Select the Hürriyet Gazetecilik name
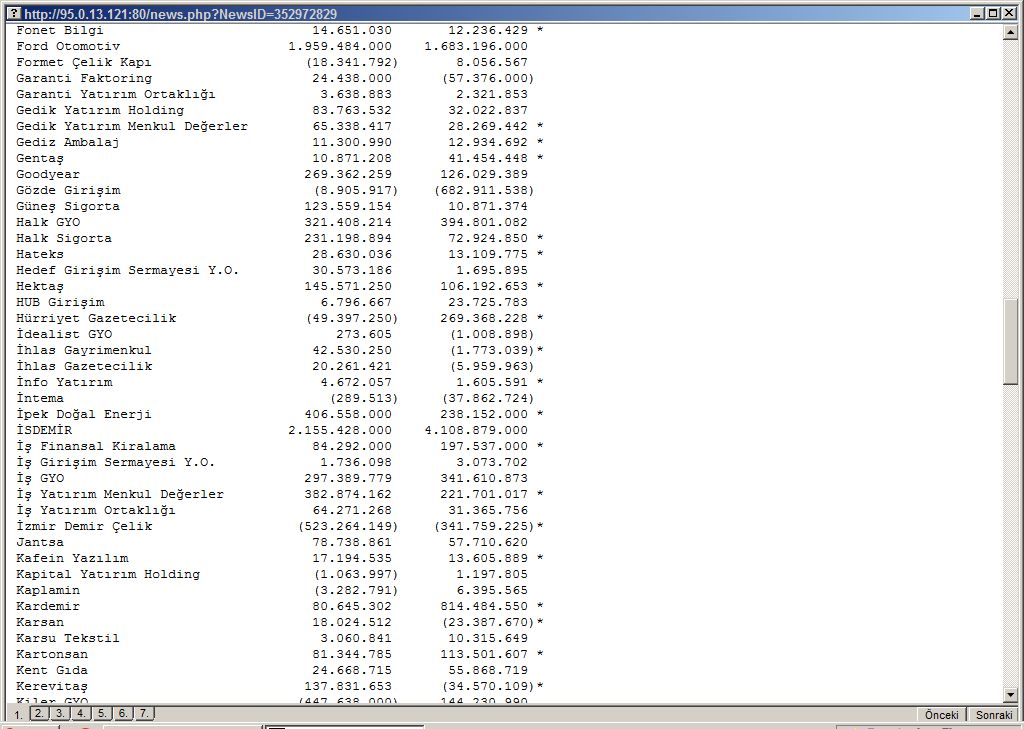This screenshot has width=1024, height=729. click(96, 318)
